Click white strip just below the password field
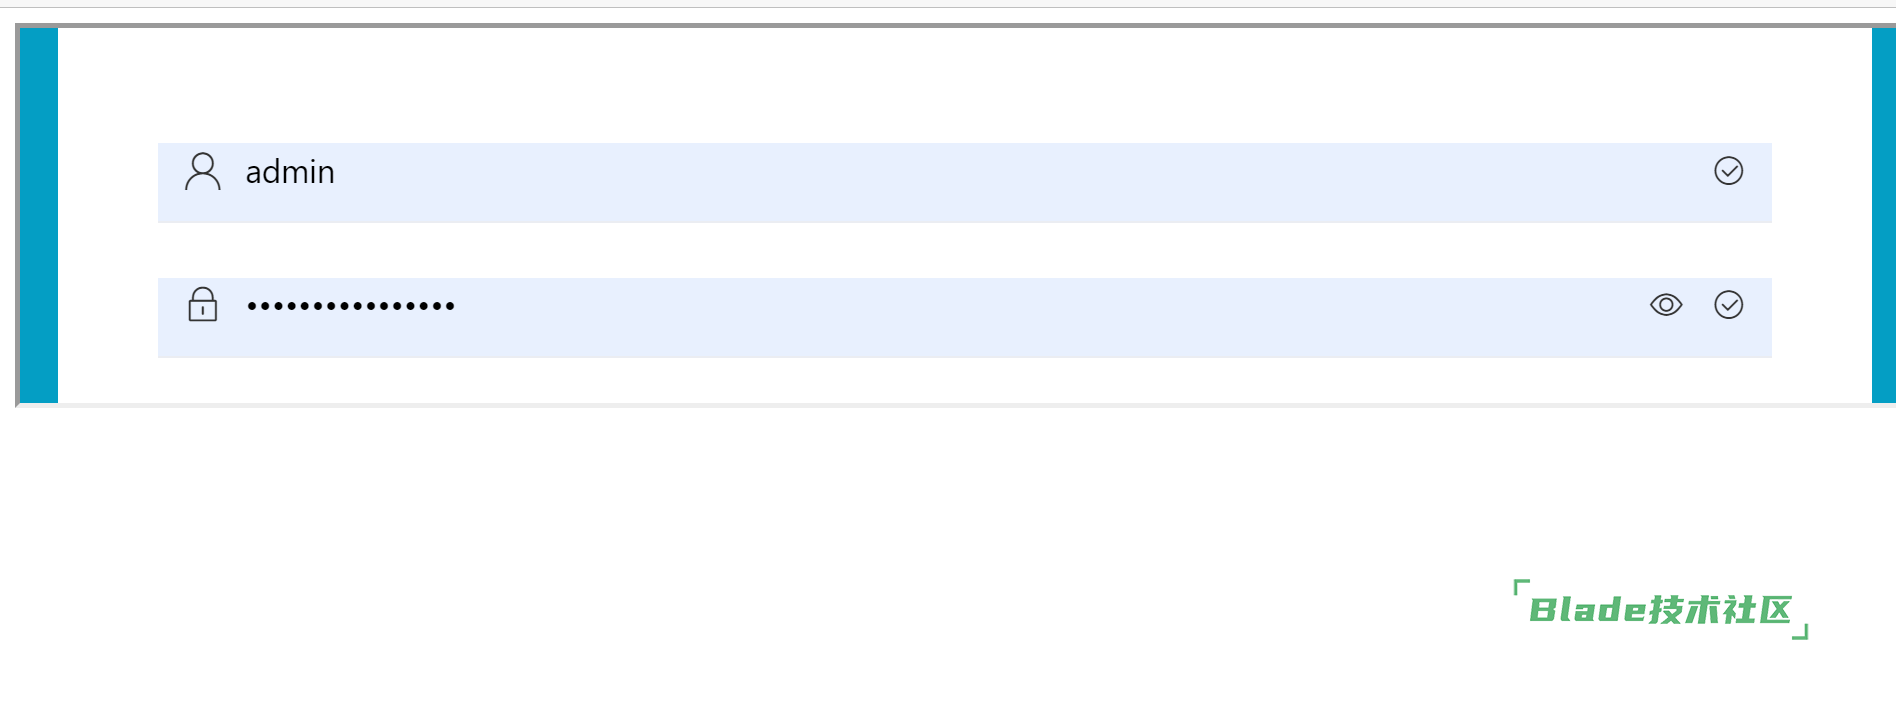Image resolution: width=1896 pixels, height=701 pixels. [x=960, y=380]
